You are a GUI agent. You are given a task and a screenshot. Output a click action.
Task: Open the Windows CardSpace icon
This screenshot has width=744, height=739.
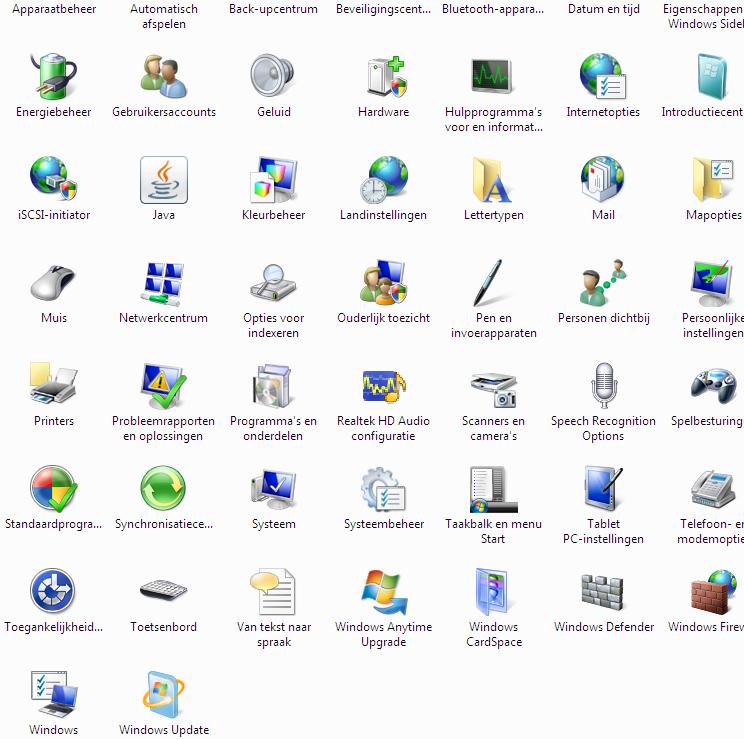[493, 591]
